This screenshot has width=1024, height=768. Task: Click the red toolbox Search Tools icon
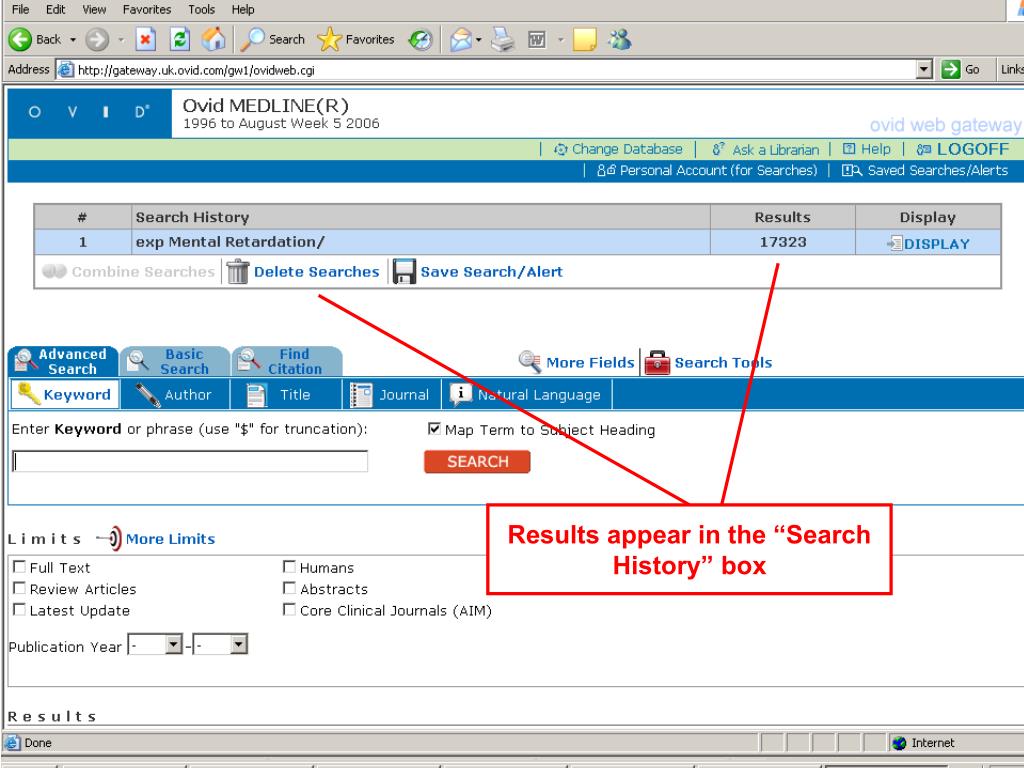pos(657,362)
